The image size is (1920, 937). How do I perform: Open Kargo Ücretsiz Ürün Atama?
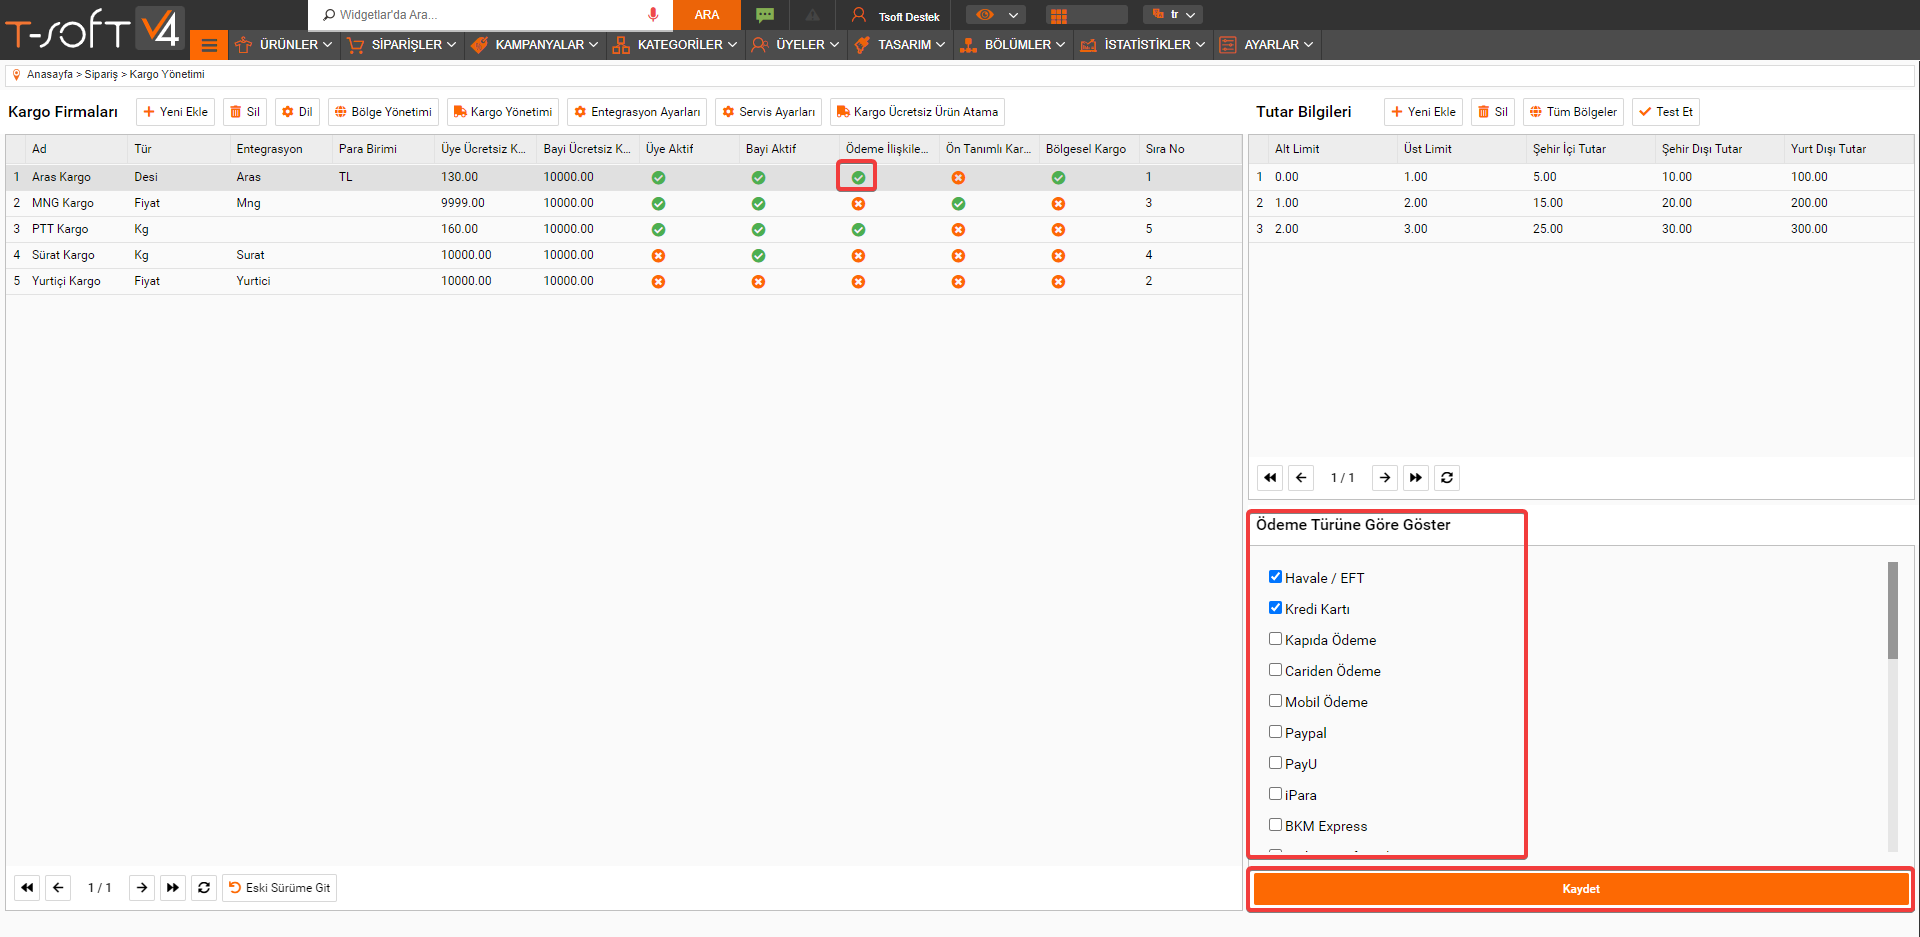[917, 112]
